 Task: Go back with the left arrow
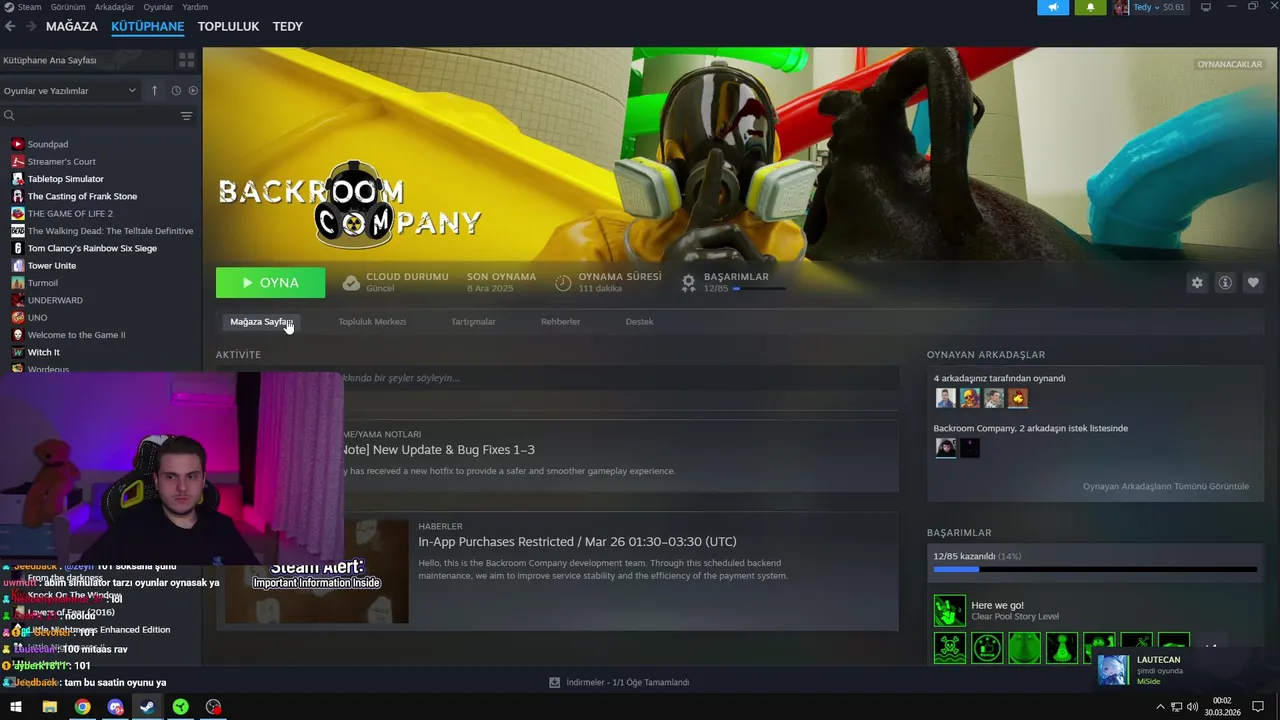coord(11,26)
